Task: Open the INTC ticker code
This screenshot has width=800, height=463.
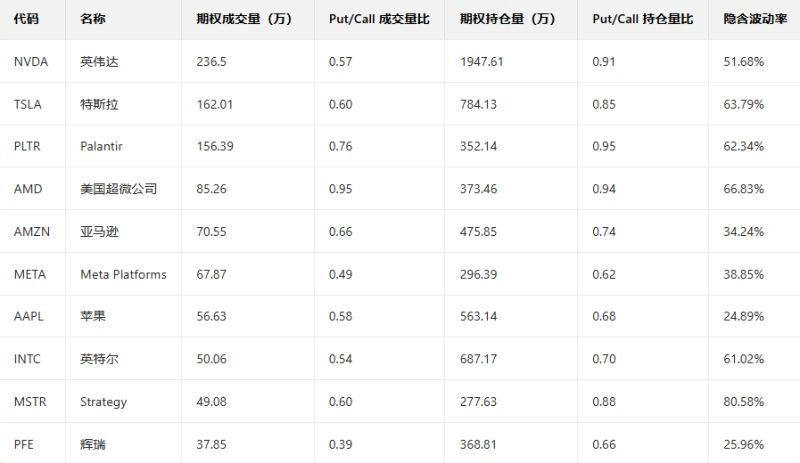Action: [28, 358]
